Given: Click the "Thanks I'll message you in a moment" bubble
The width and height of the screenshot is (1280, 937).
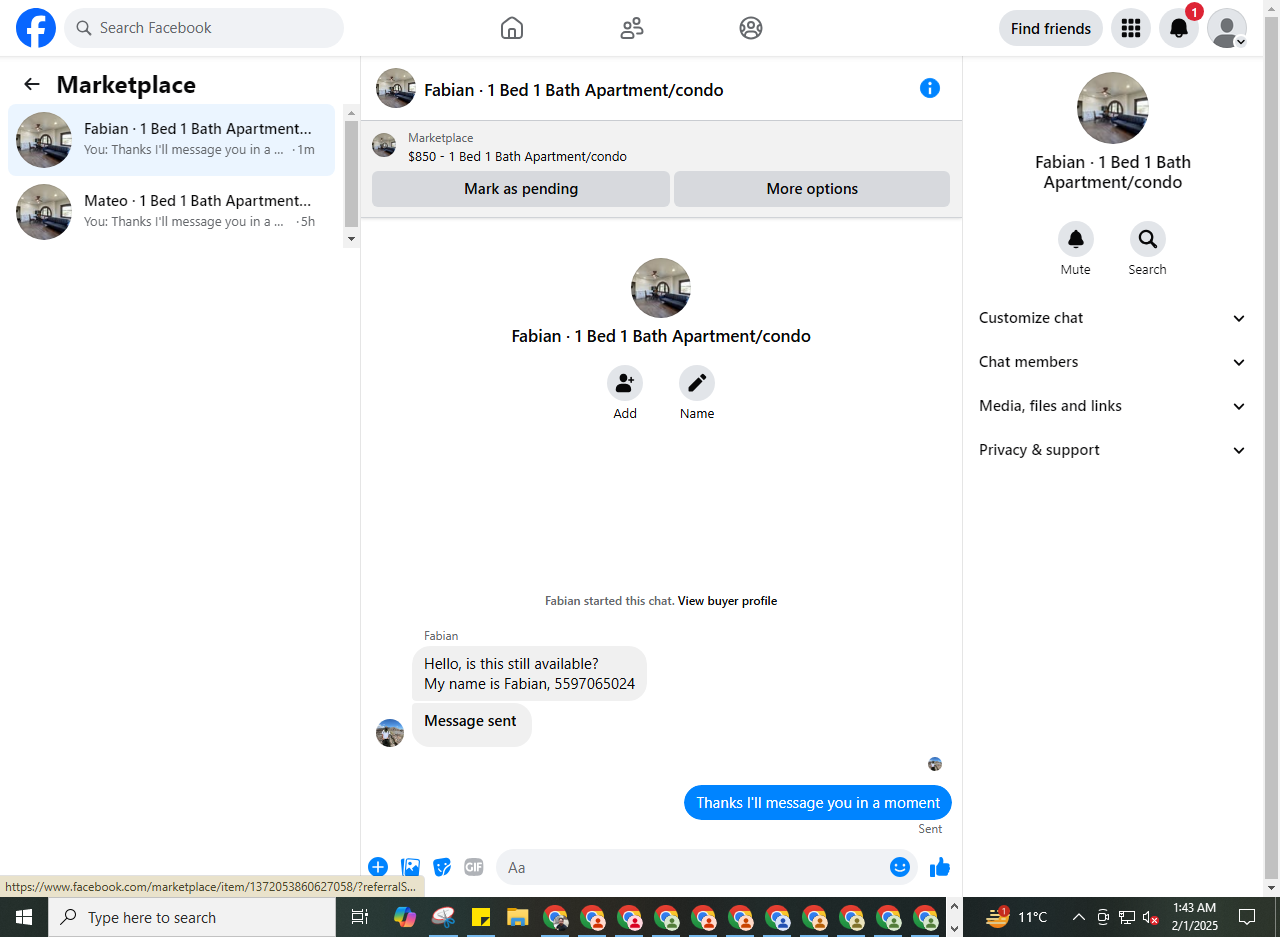Looking at the screenshot, I should 818,803.
